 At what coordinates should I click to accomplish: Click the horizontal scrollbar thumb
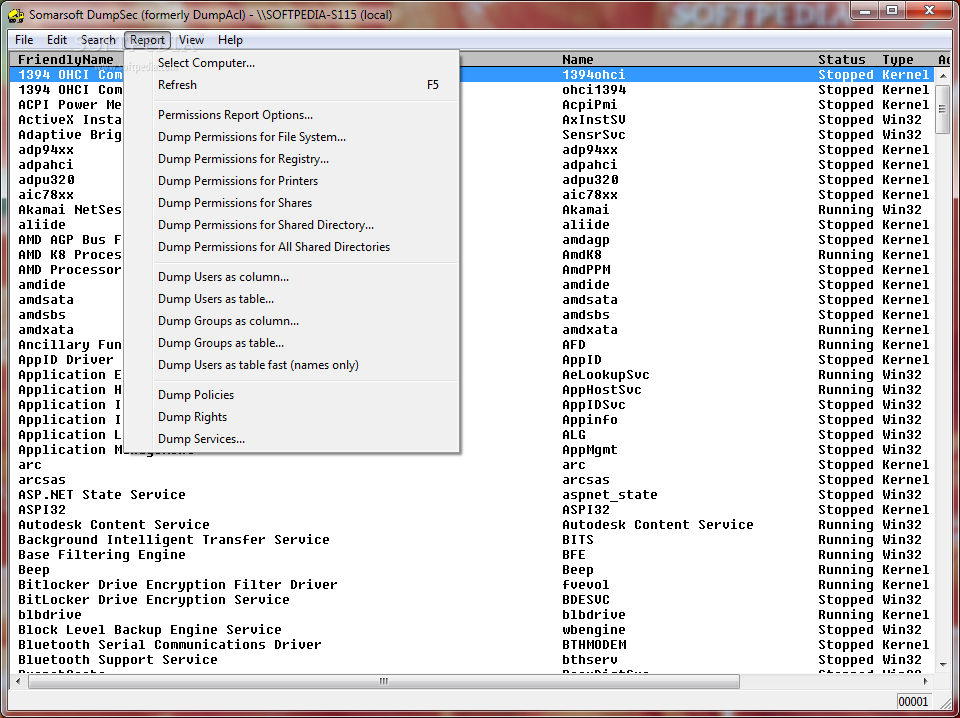(x=383, y=681)
